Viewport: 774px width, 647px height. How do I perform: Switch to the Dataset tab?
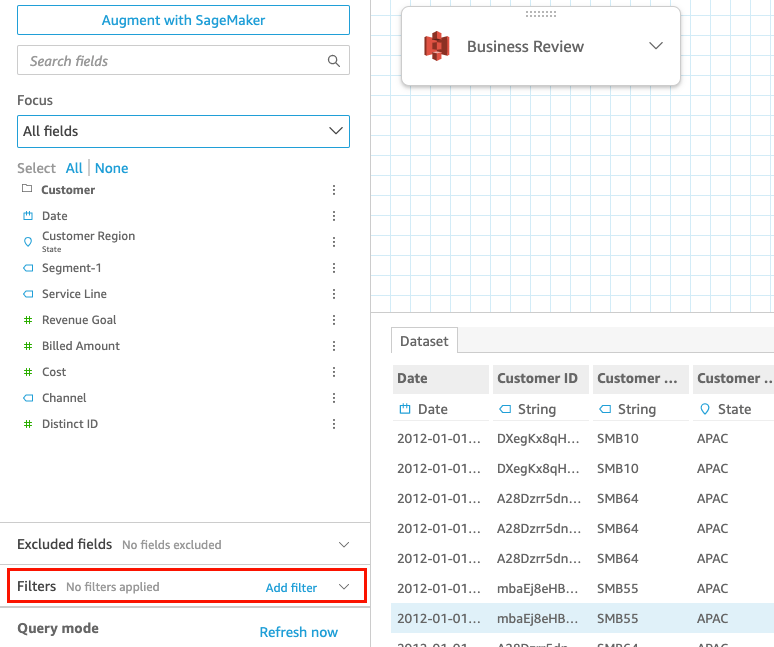[424, 341]
